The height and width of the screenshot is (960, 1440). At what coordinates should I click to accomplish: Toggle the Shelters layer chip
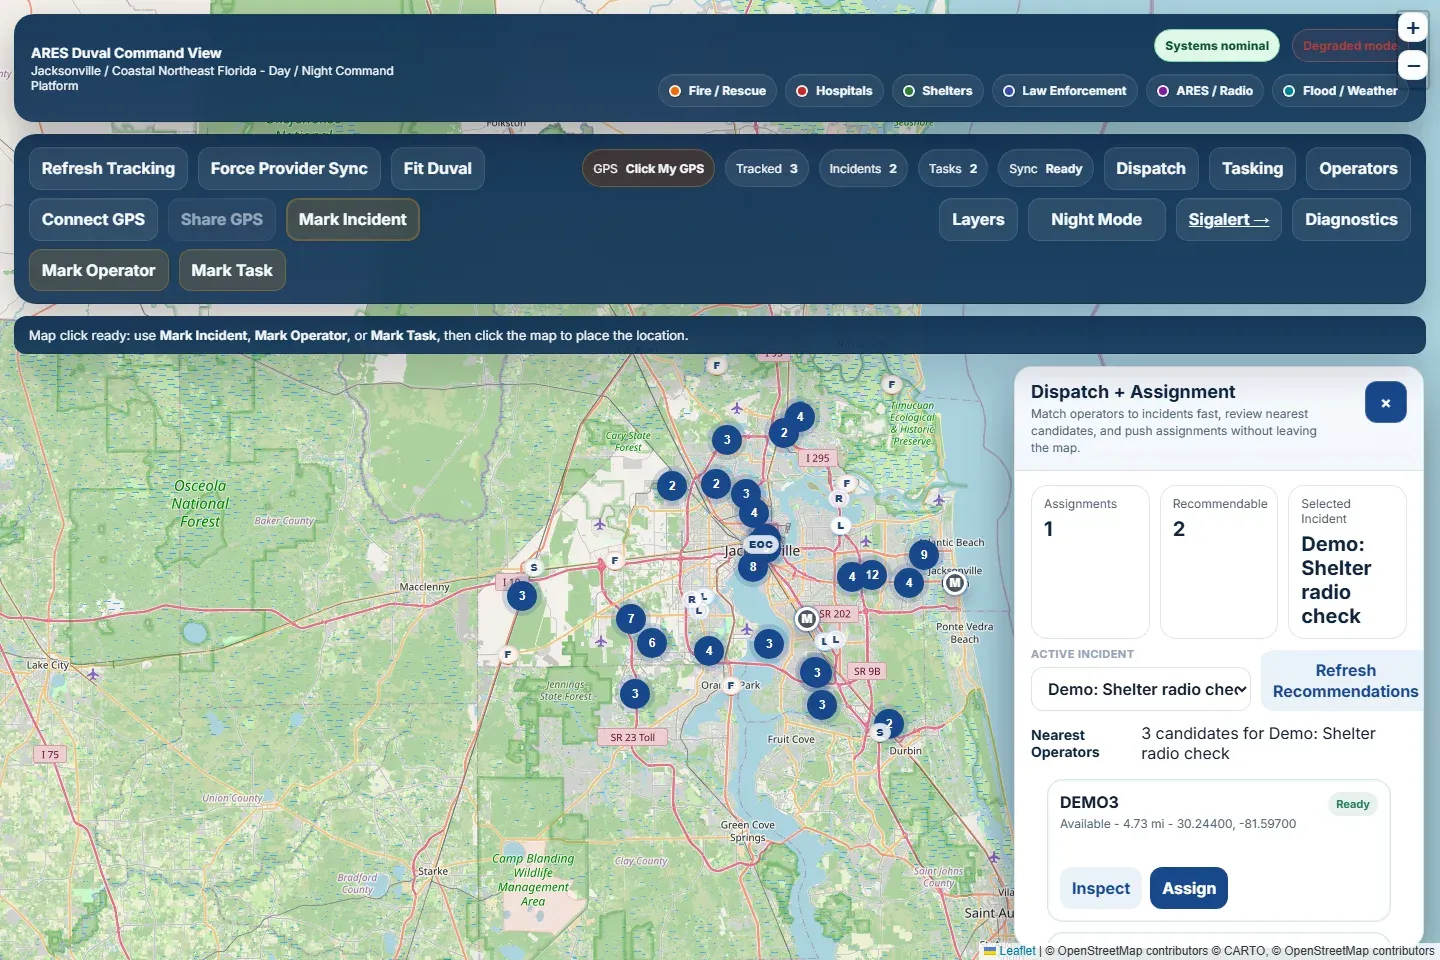point(937,91)
